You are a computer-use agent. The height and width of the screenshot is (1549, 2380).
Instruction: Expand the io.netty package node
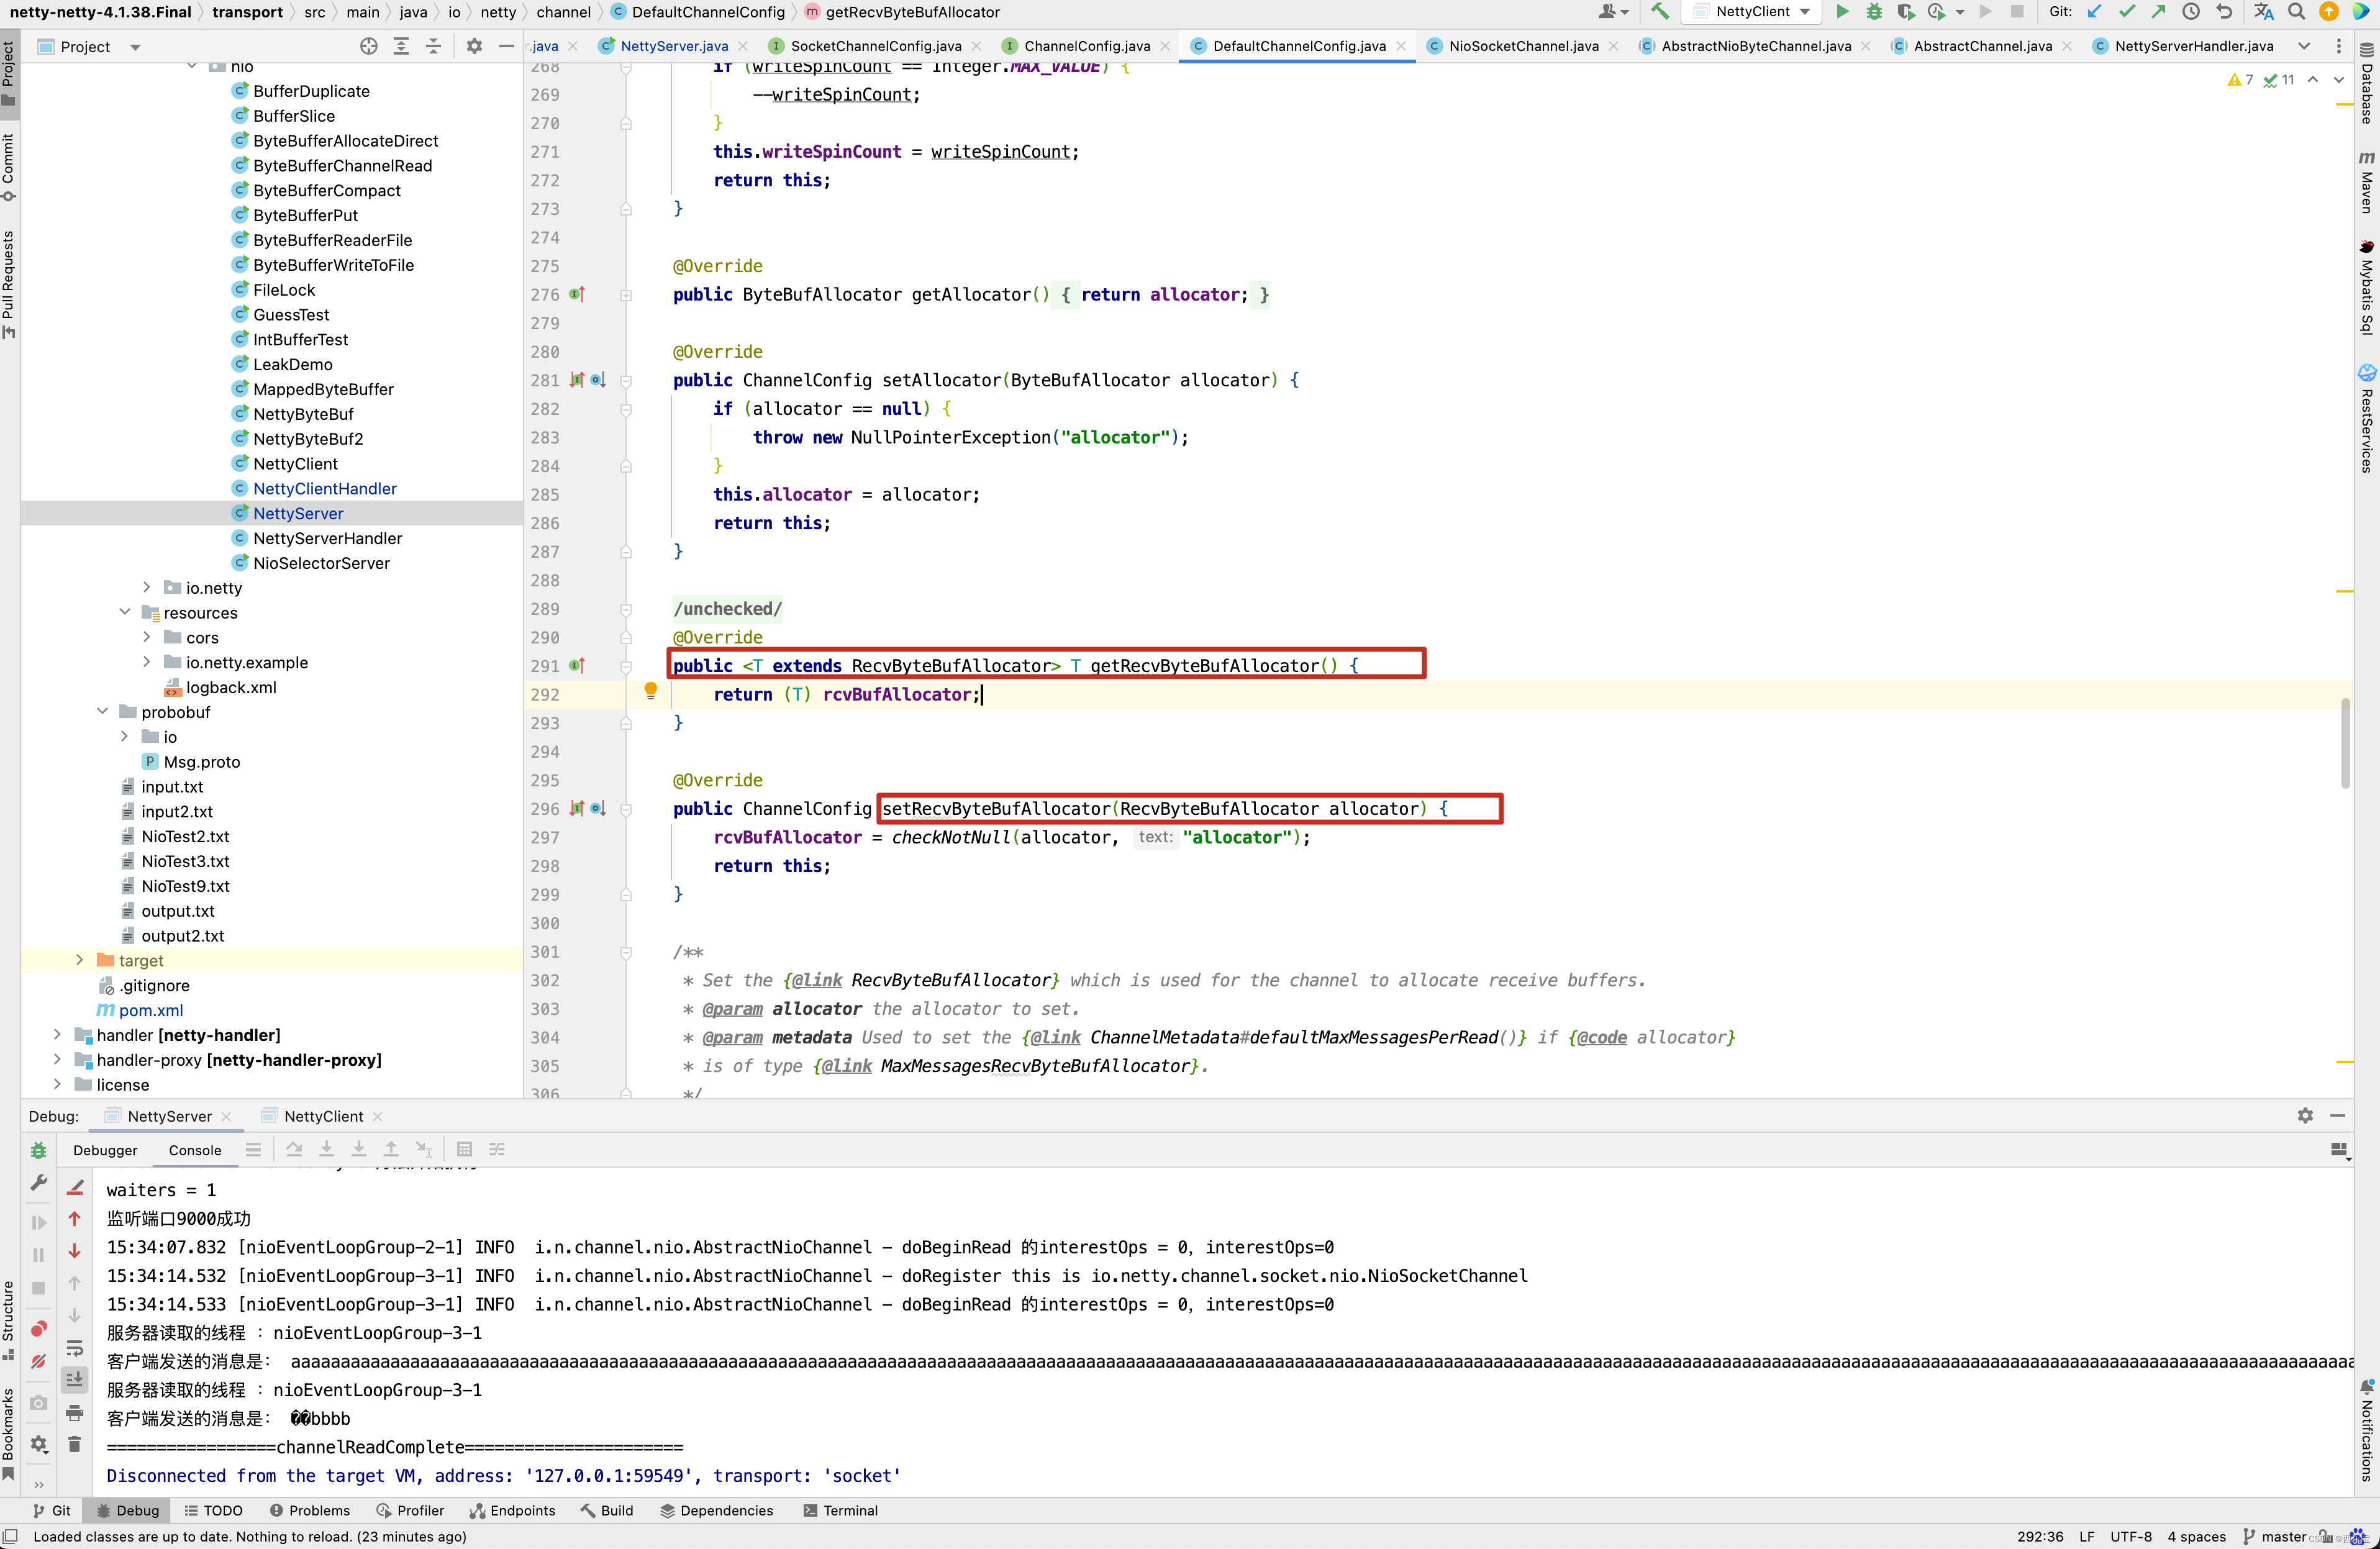pyautogui.click(x=147, y=588)
